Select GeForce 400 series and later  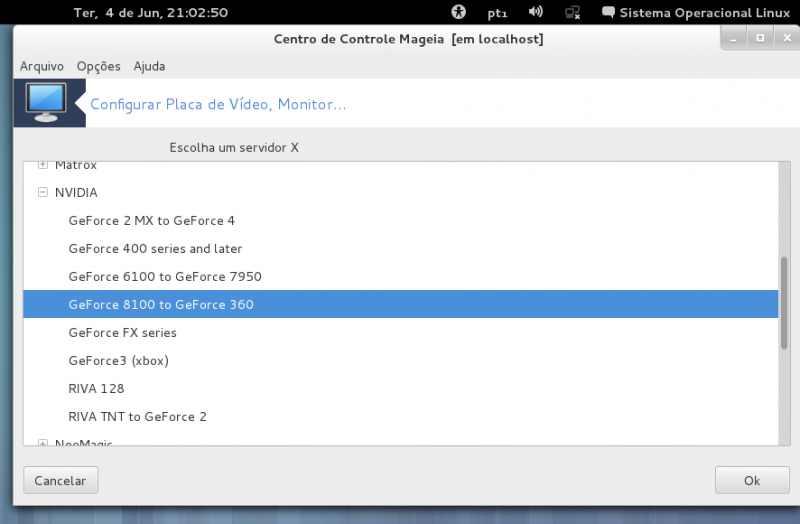401,248
